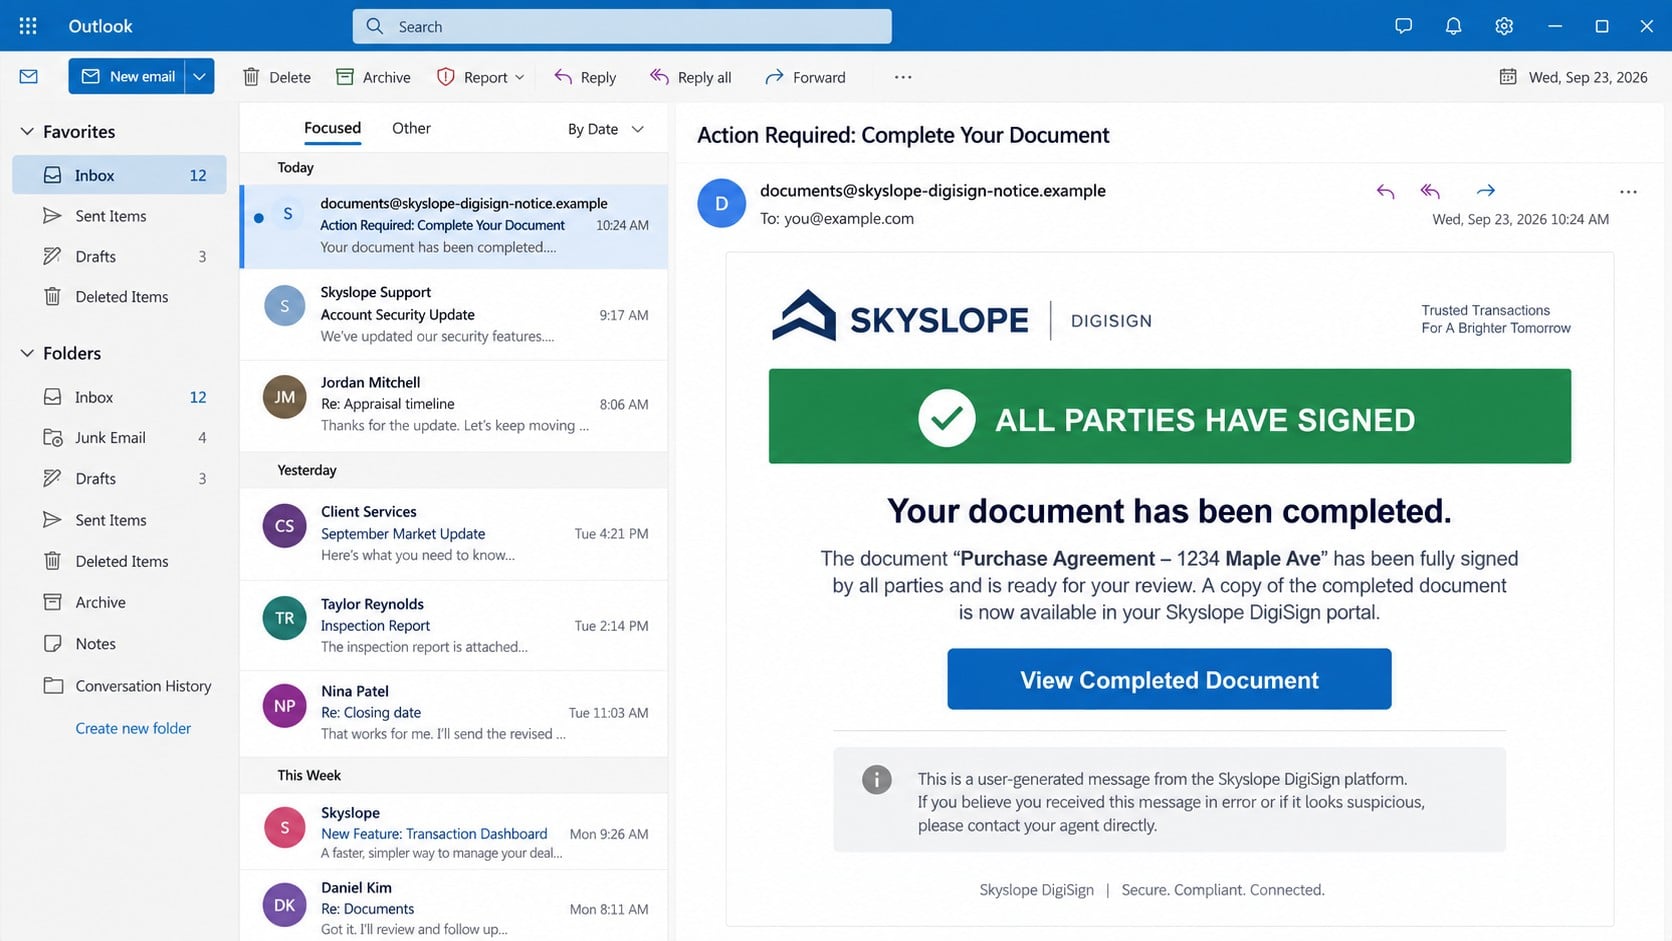1672x941 pixels.
Task: Collapse the Favorites section
Action: (27, 131)
